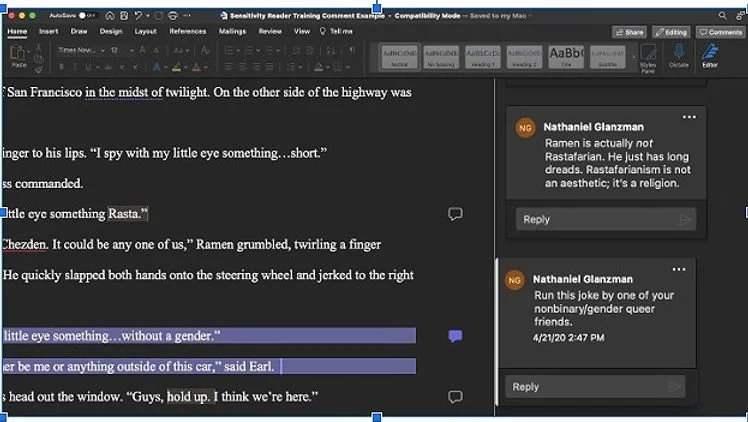Open the Mailings tab
Viewport: 748px width, 422px height.
tap(232, 31)
